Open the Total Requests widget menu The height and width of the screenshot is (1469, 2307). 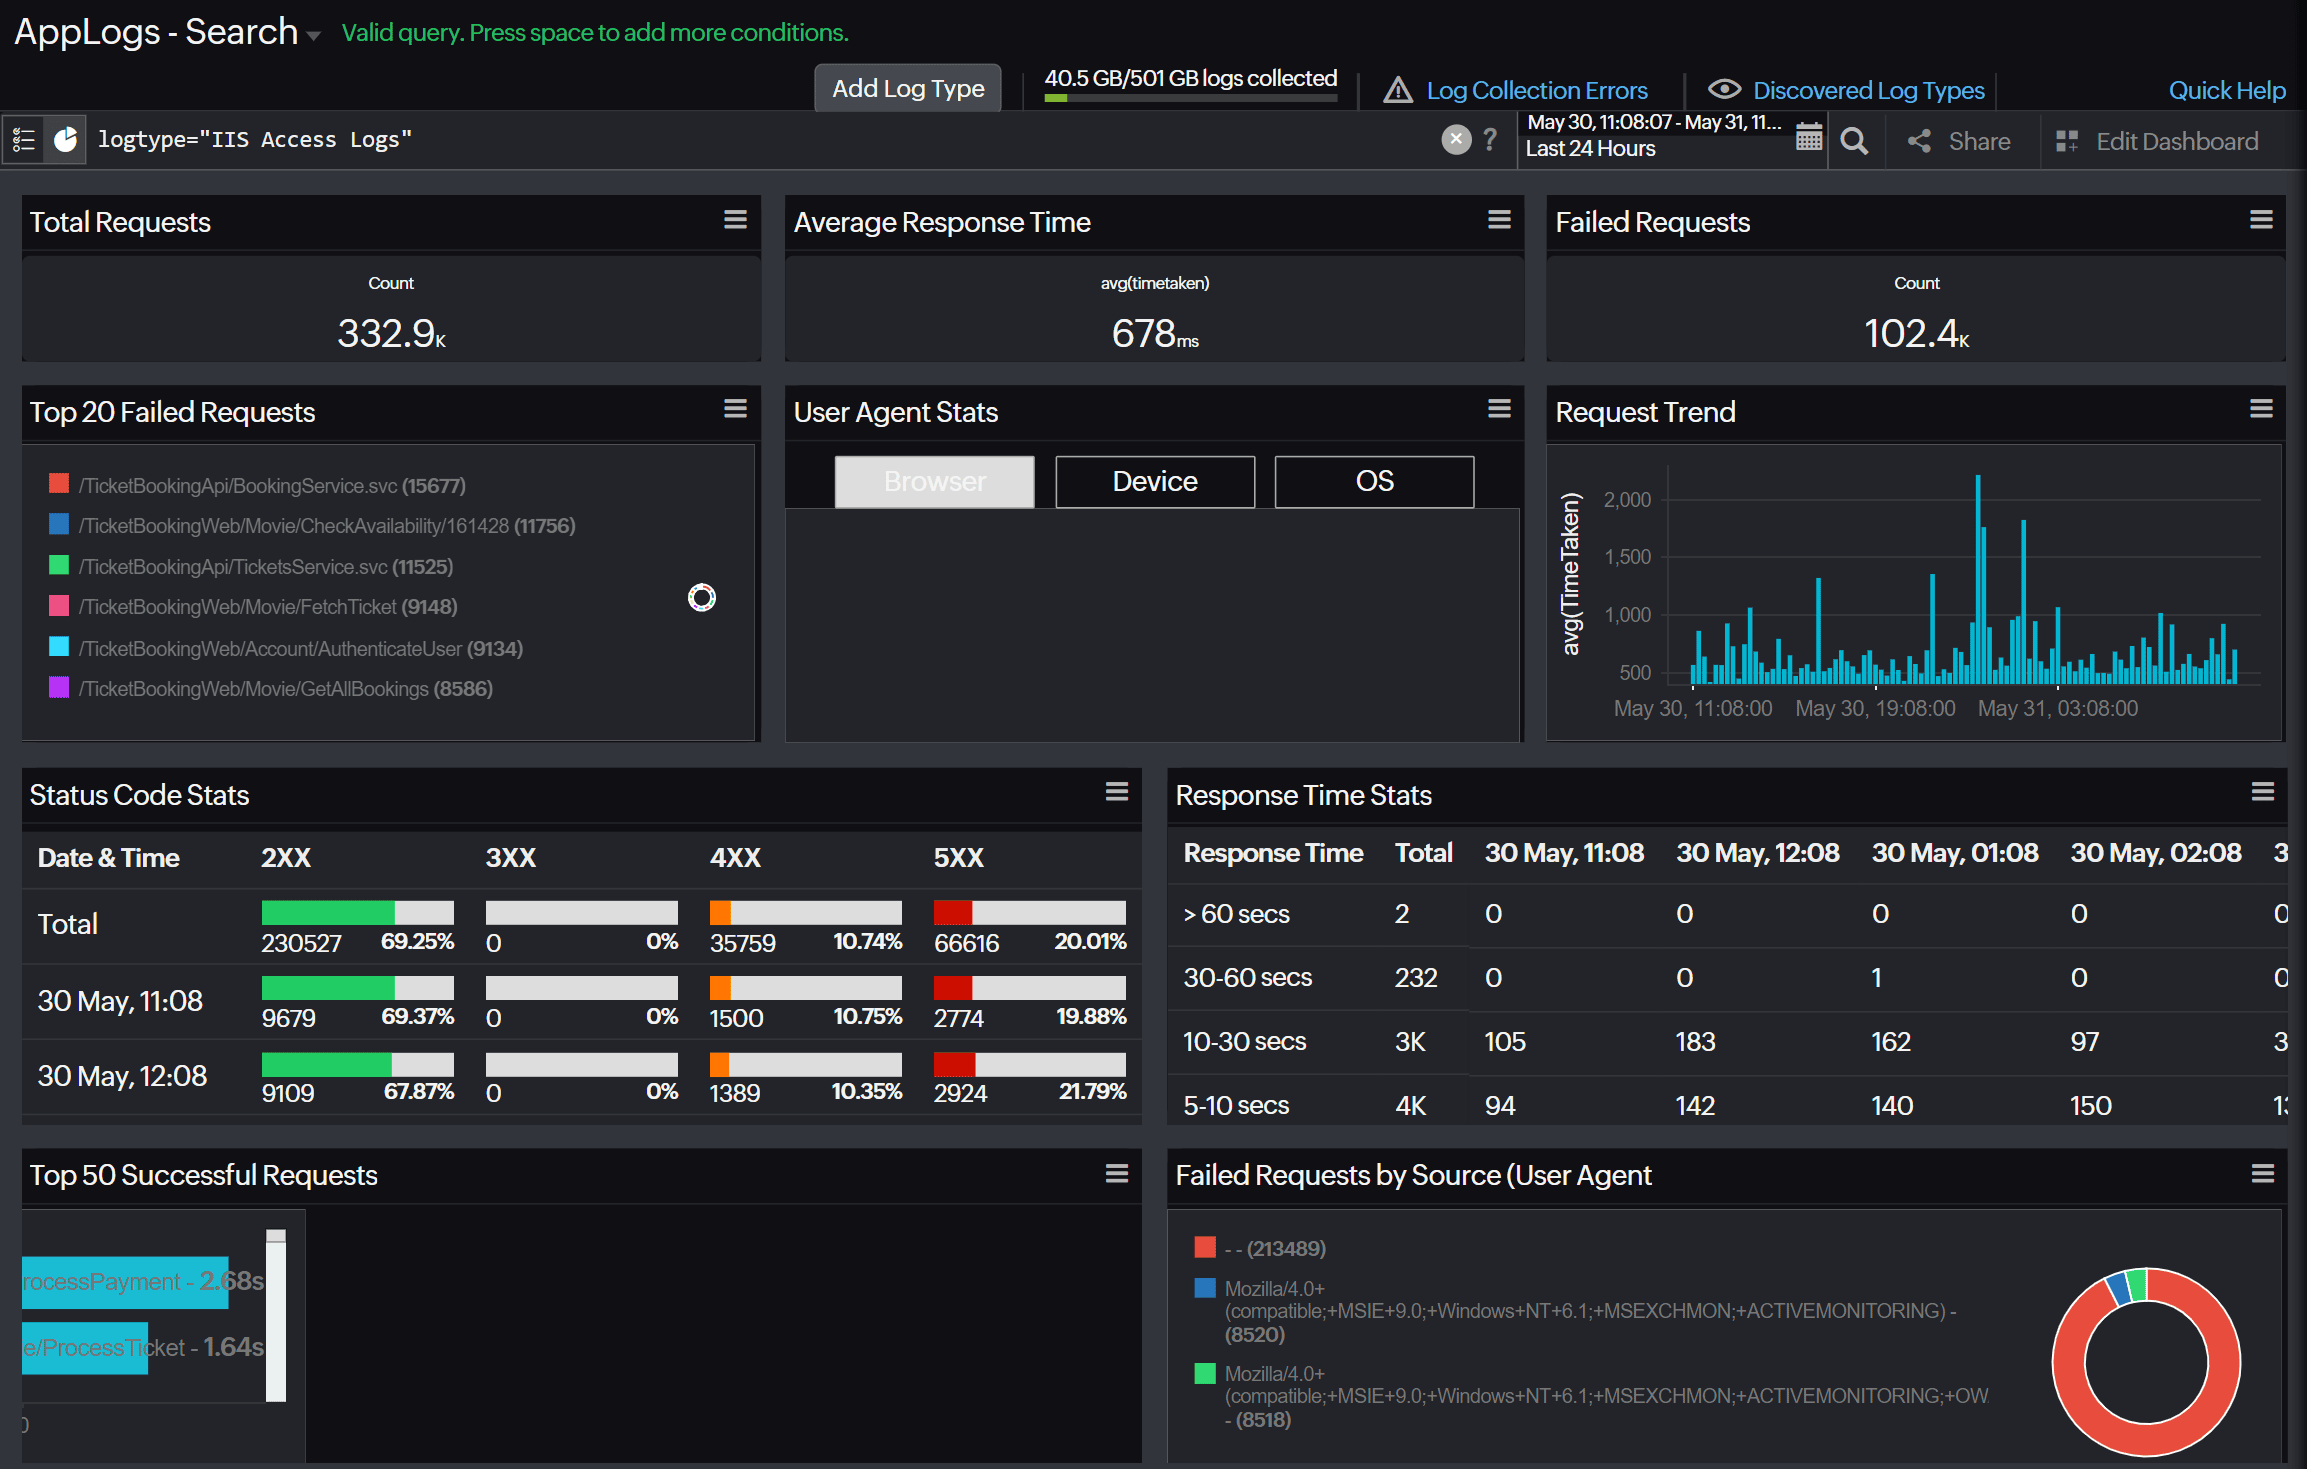[735, 219]
